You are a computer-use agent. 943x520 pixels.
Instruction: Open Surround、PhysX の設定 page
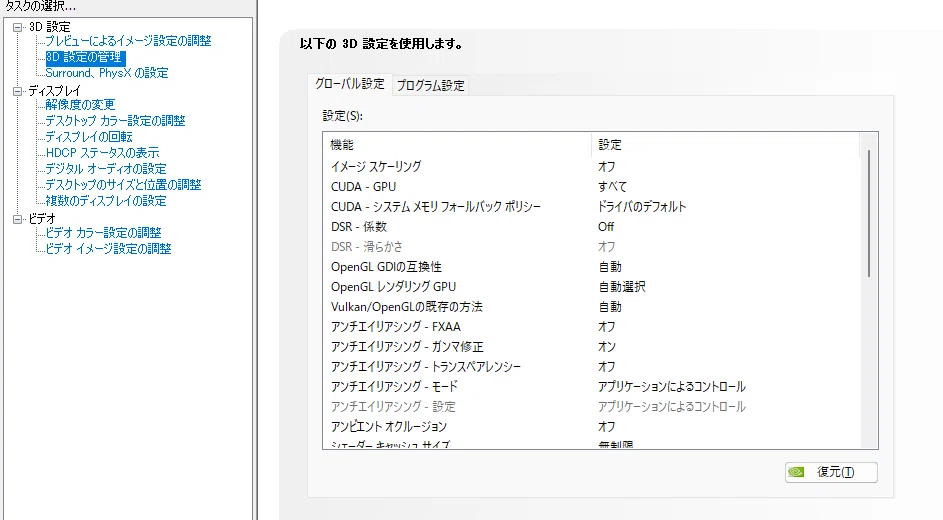coord(107,73)
